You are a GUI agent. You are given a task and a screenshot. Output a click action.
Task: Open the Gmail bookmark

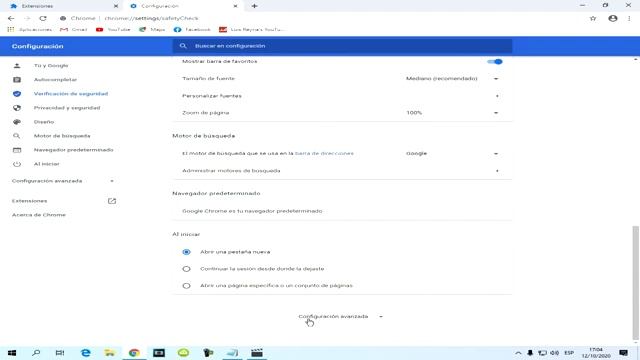(x=73, y=29)
